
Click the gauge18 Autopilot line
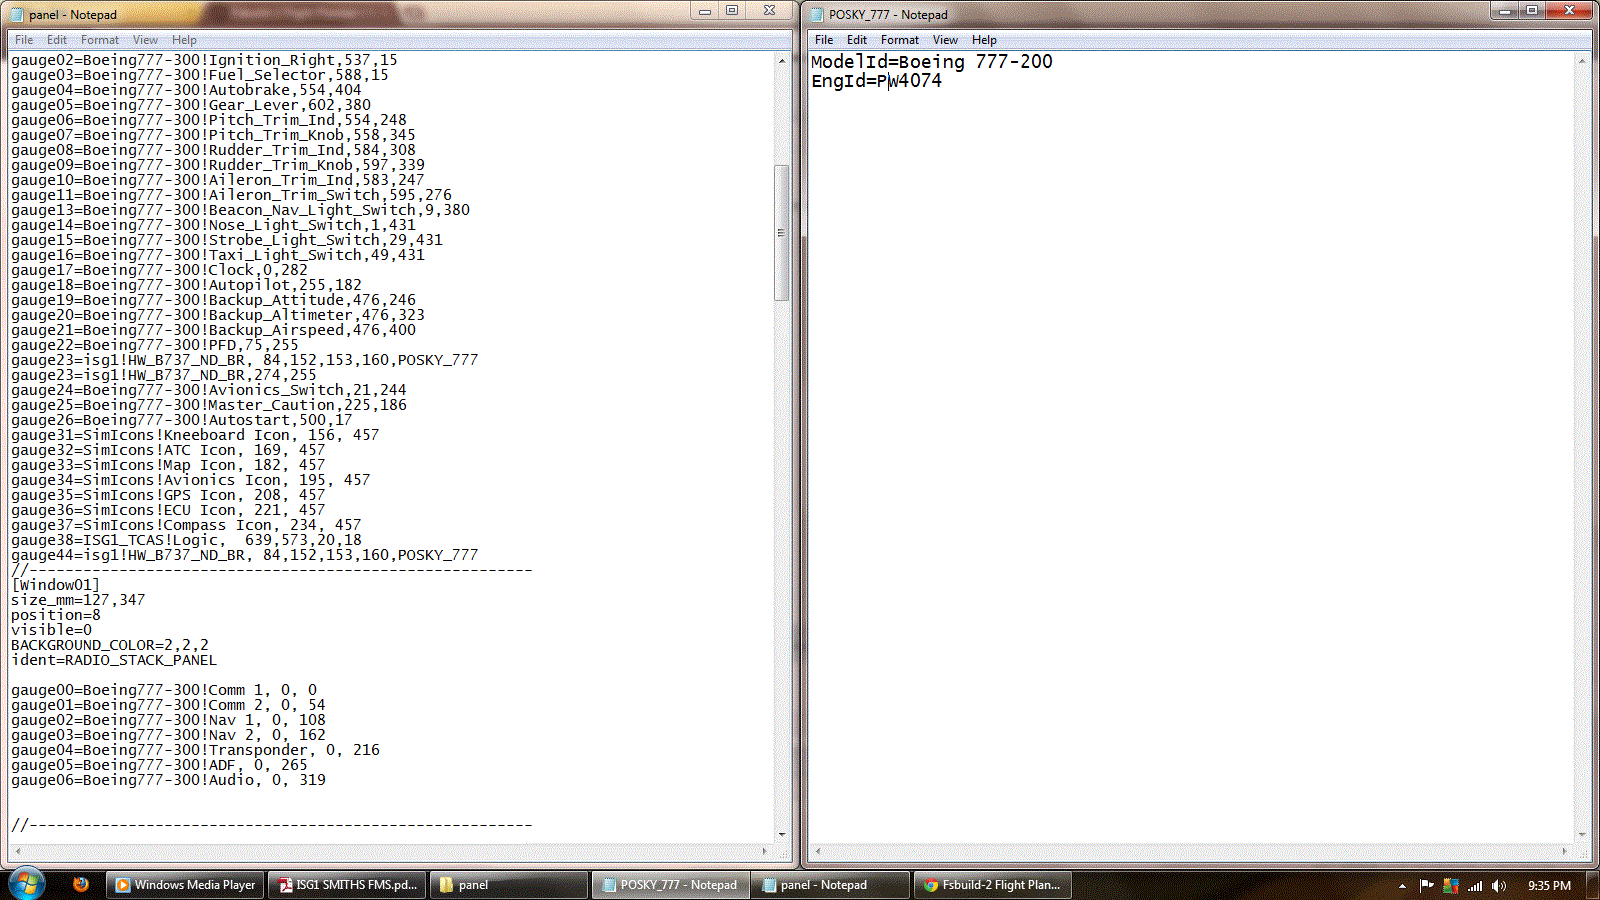(x=186, y=285)
